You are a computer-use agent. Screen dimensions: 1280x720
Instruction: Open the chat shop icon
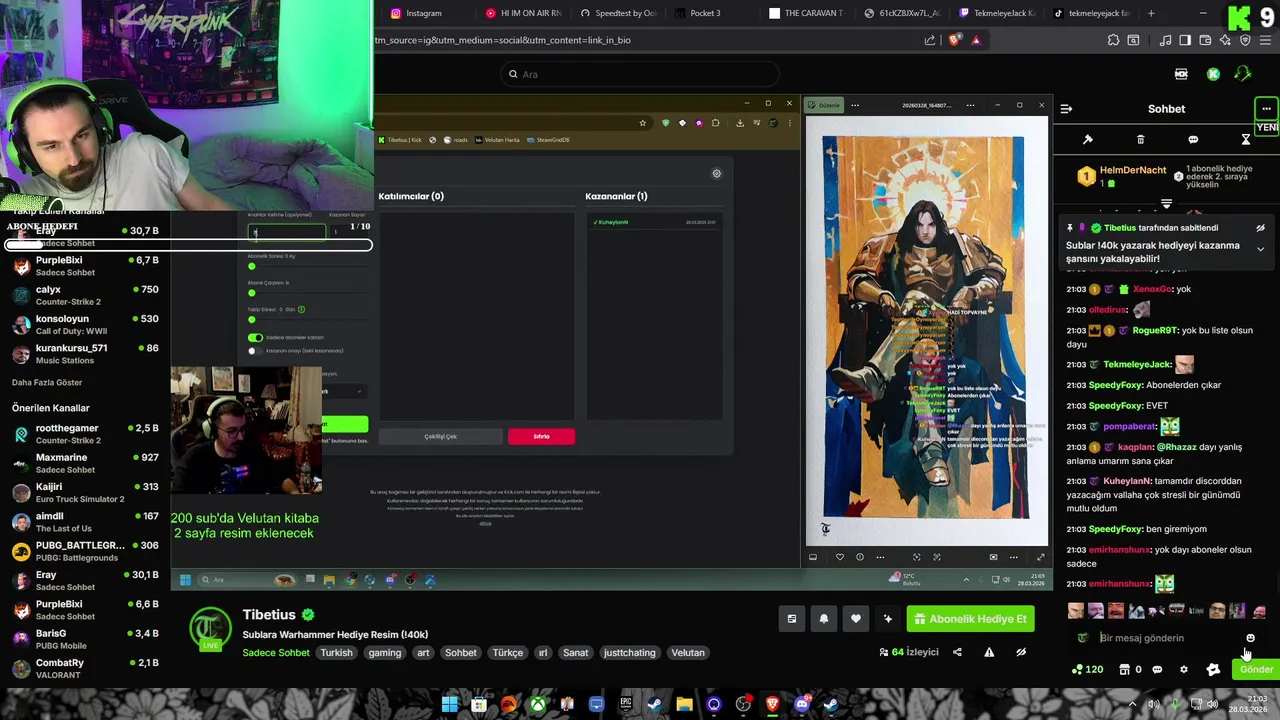[x=1124, y=670]
